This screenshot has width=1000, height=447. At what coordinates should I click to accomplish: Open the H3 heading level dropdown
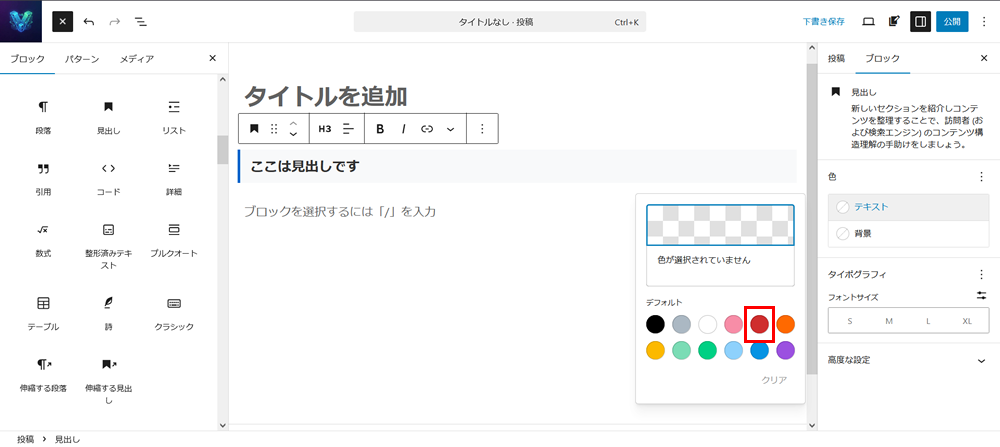click(325, 129)
